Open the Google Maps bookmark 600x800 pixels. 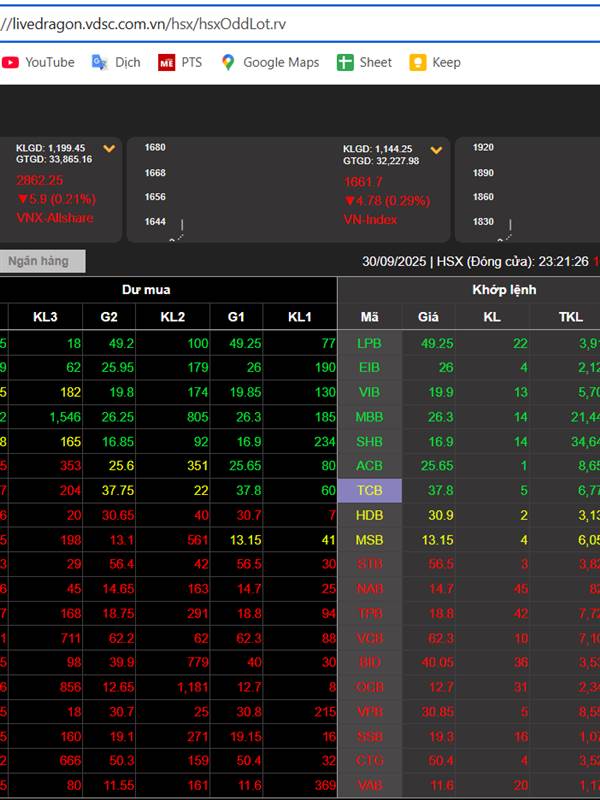[x=270, y=62]
